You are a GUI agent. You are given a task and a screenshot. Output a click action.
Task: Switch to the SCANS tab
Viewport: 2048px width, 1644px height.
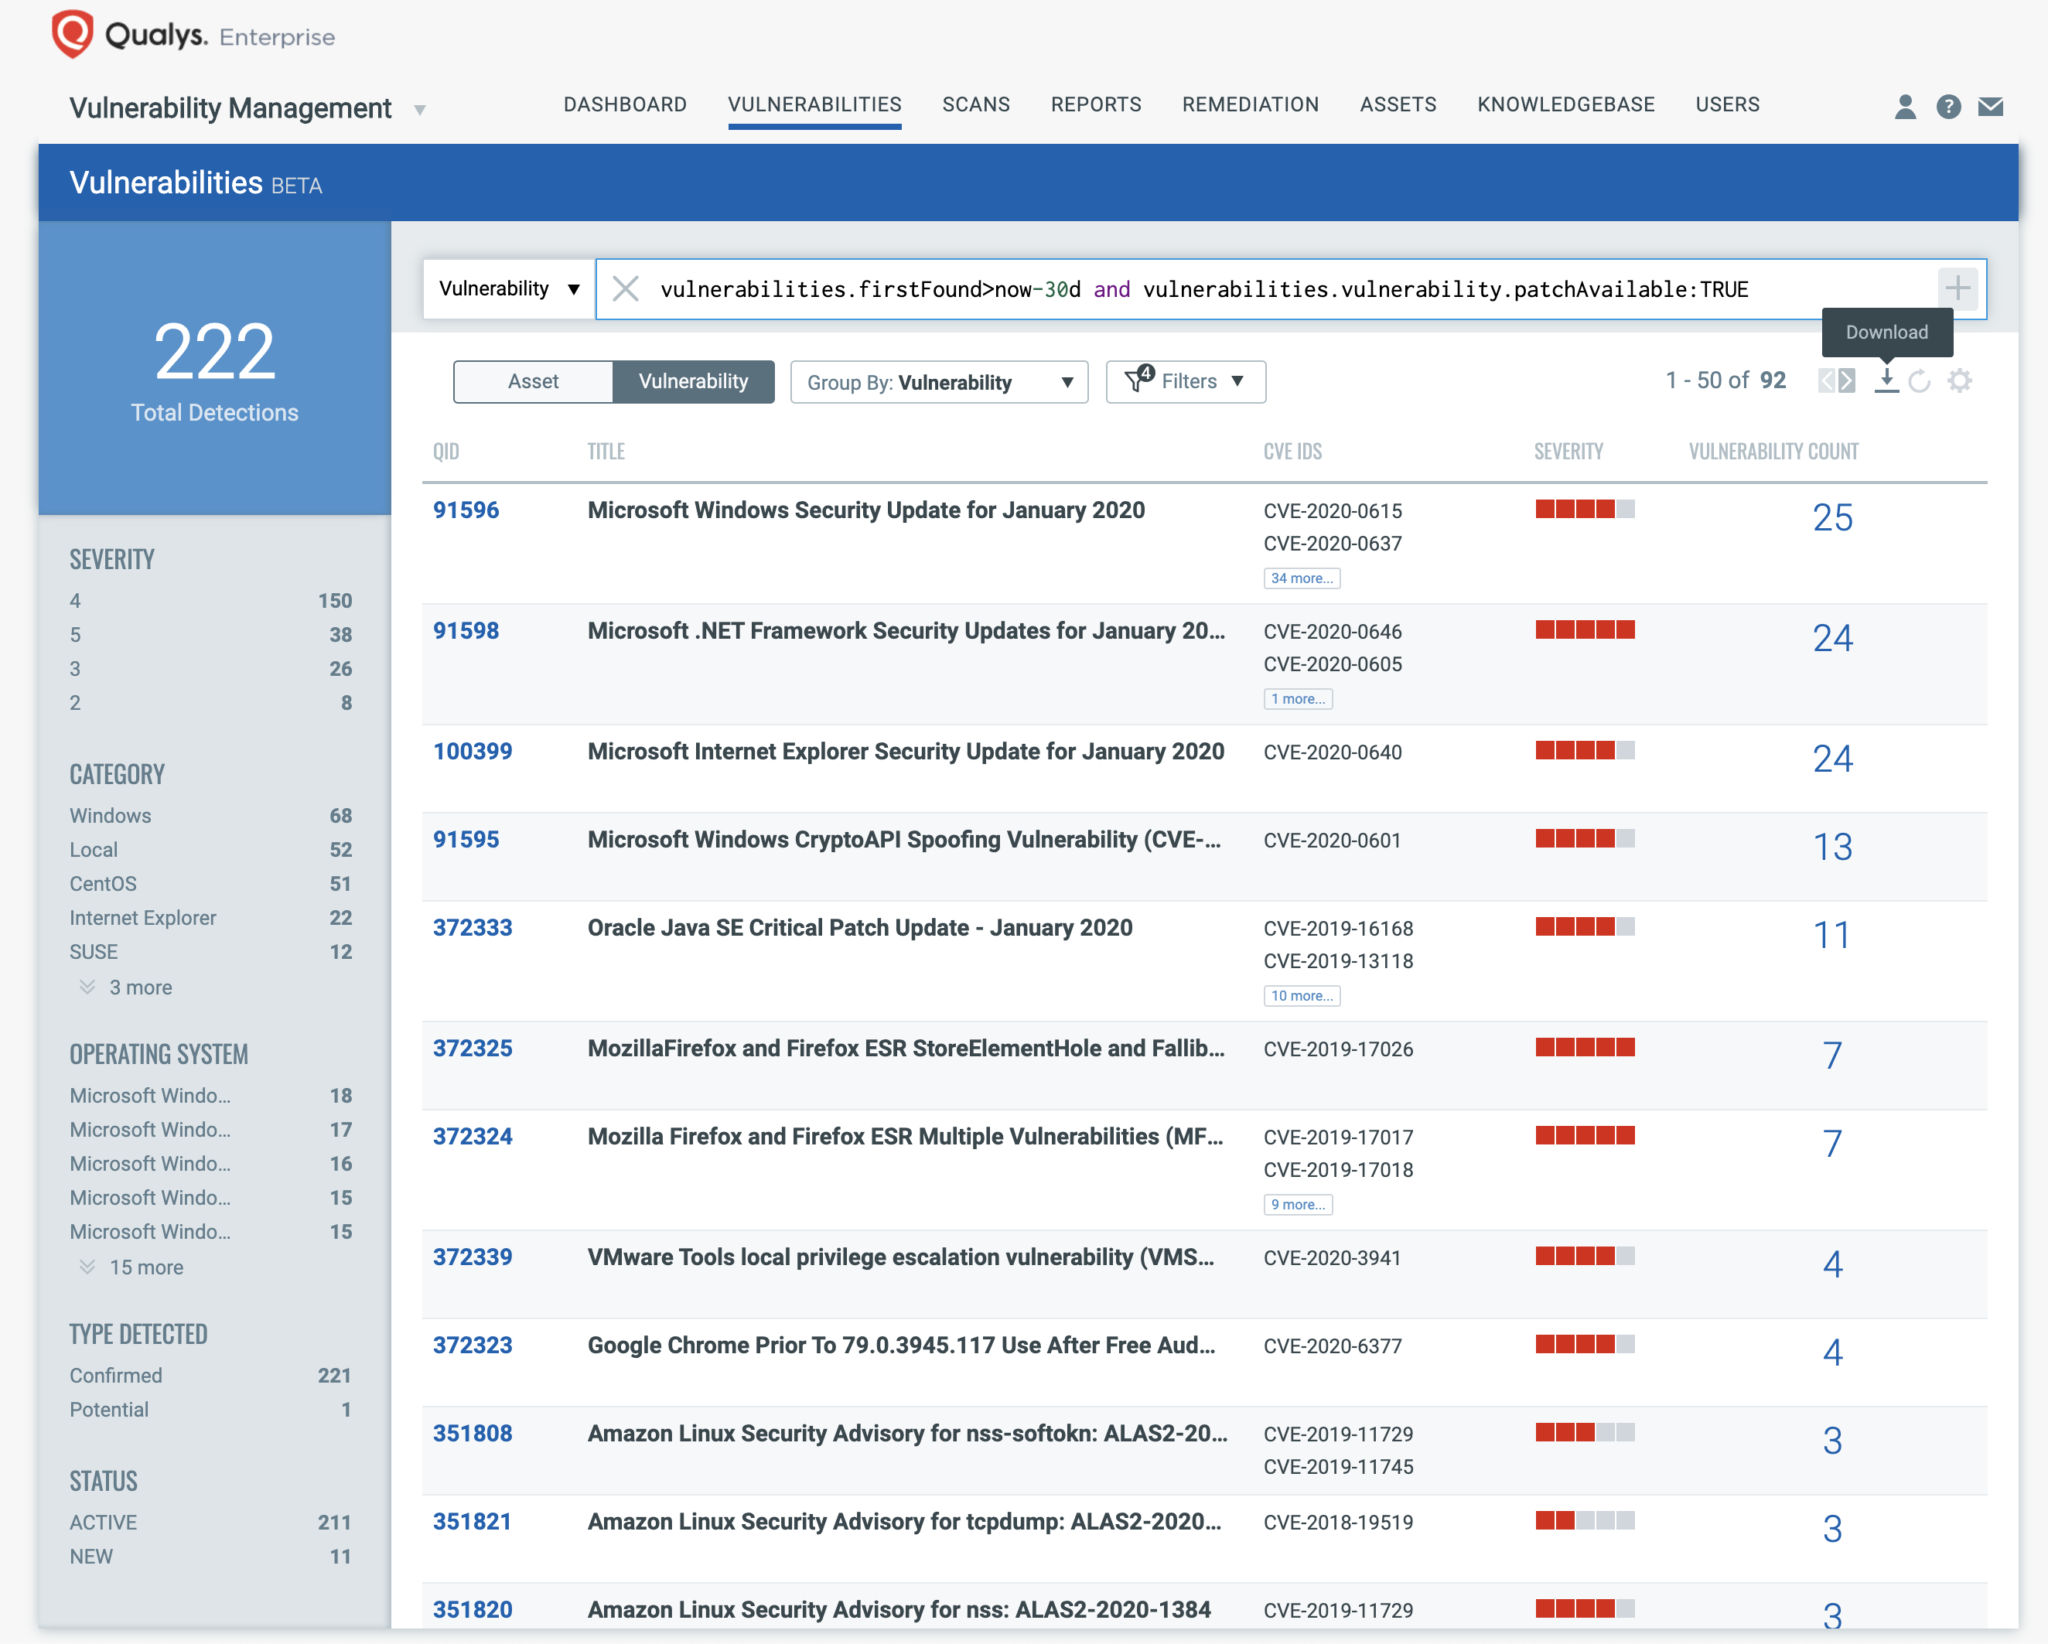pos(975,104)
